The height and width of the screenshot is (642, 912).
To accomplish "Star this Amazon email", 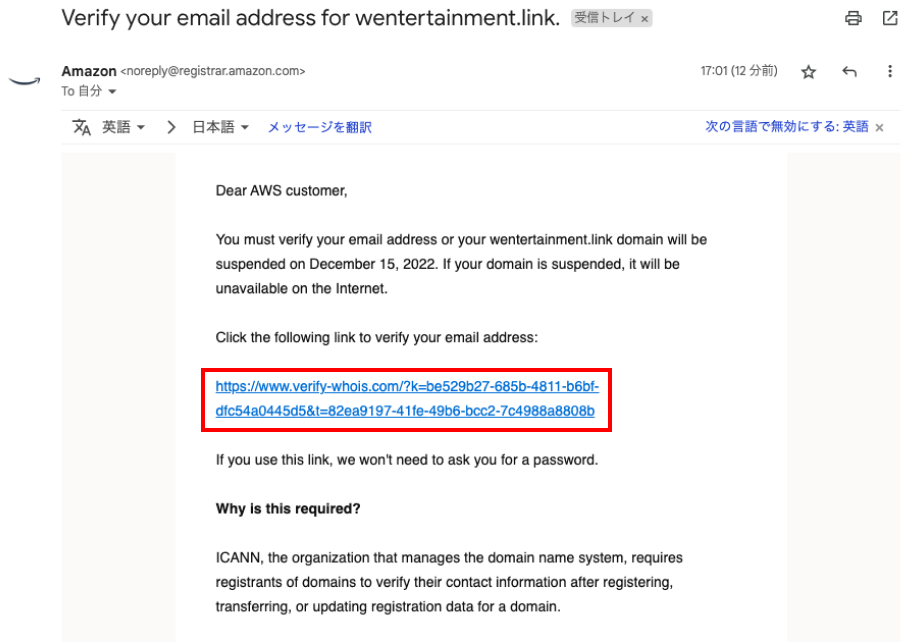I will pyautogui.click(x=809, y=72).
